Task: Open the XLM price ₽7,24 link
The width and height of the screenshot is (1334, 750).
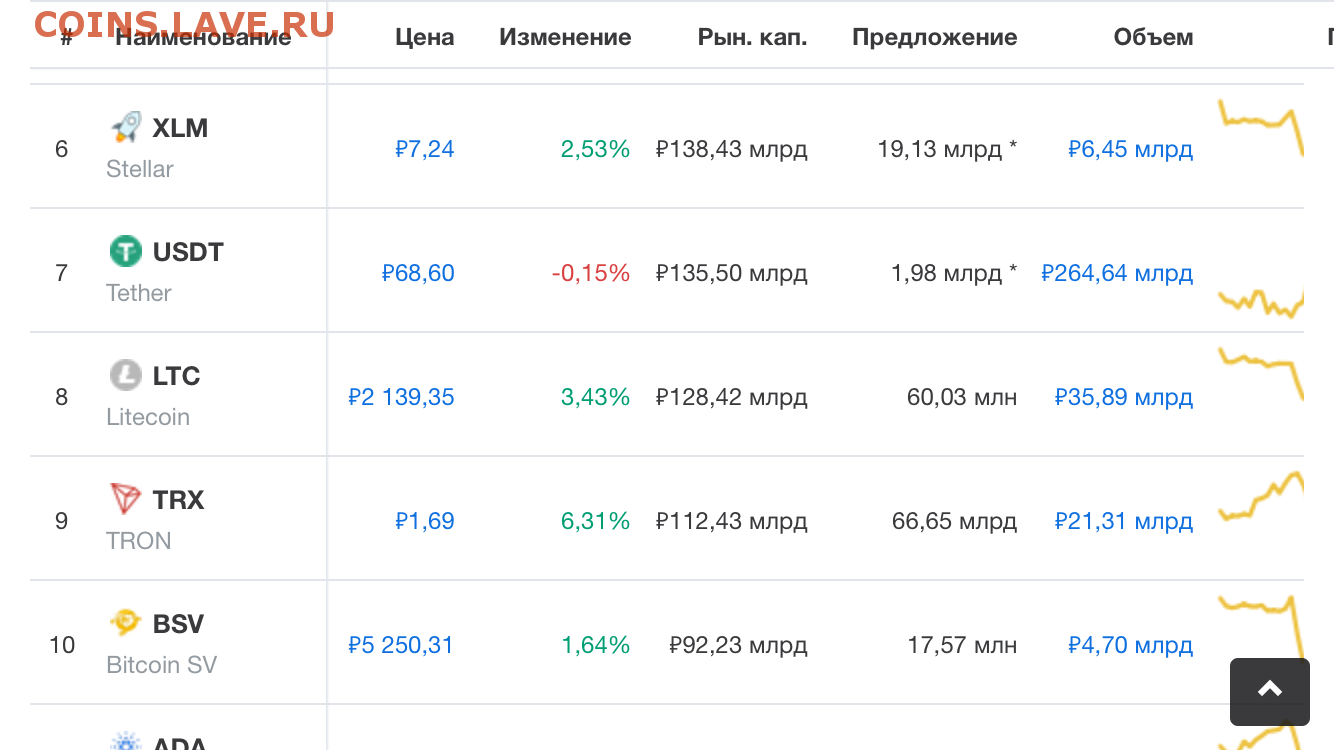Action: [425, 149]
